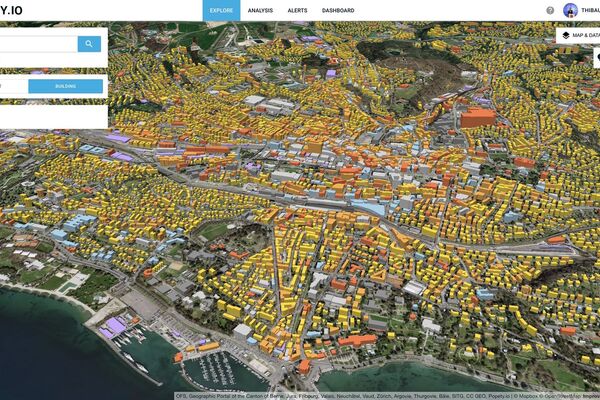Click the user profile avatar
Viewport: 600px width, 400px height.
point(570,10)
